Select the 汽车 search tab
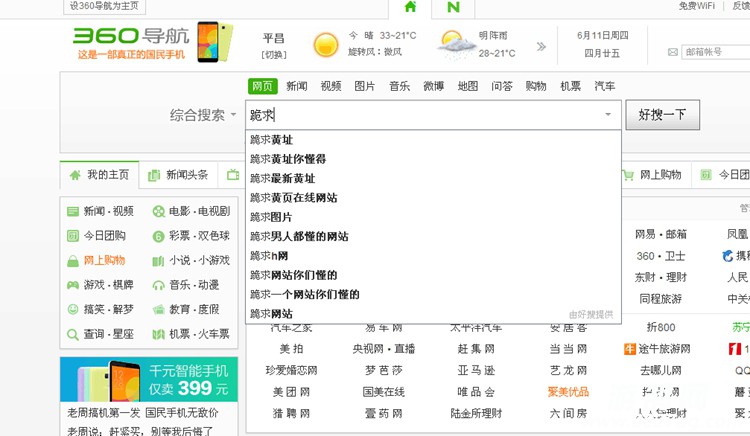Viewport: 750px width, 436px height. (x=605, y=86)
